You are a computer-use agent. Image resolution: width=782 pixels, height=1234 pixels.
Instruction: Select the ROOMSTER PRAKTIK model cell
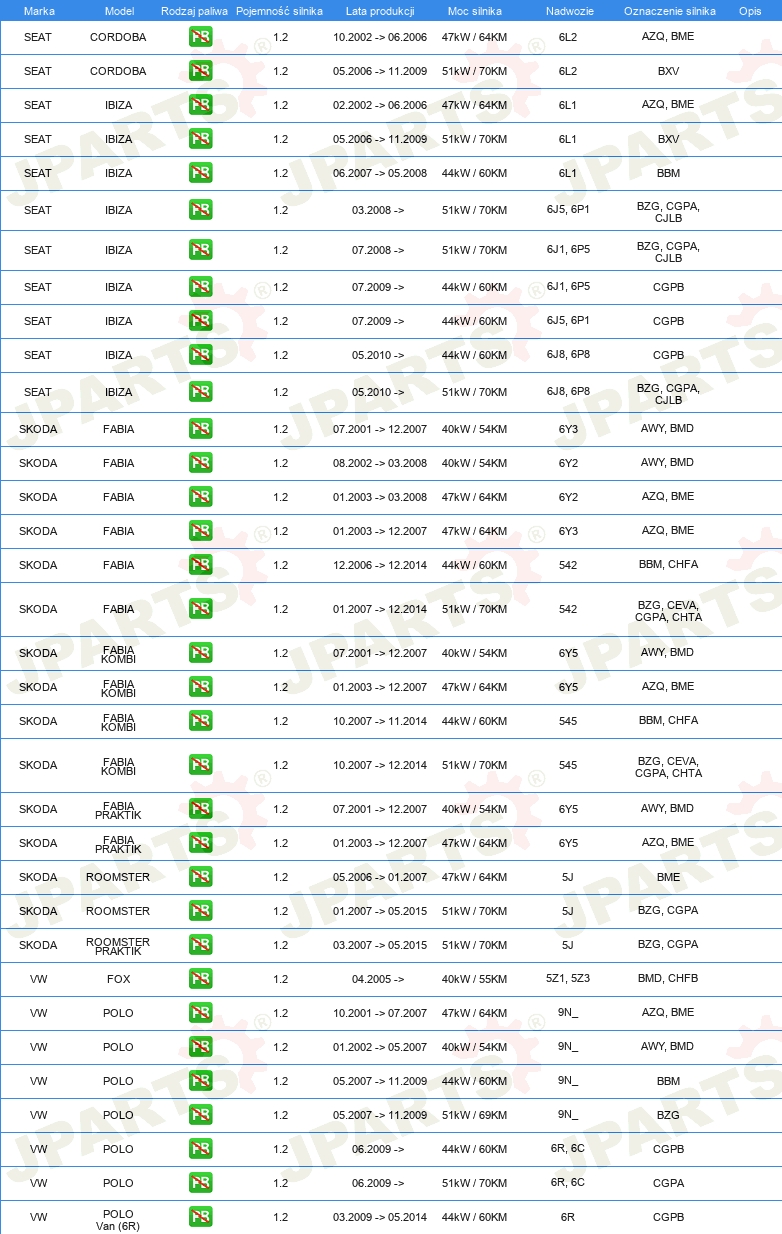click(118, 947)
